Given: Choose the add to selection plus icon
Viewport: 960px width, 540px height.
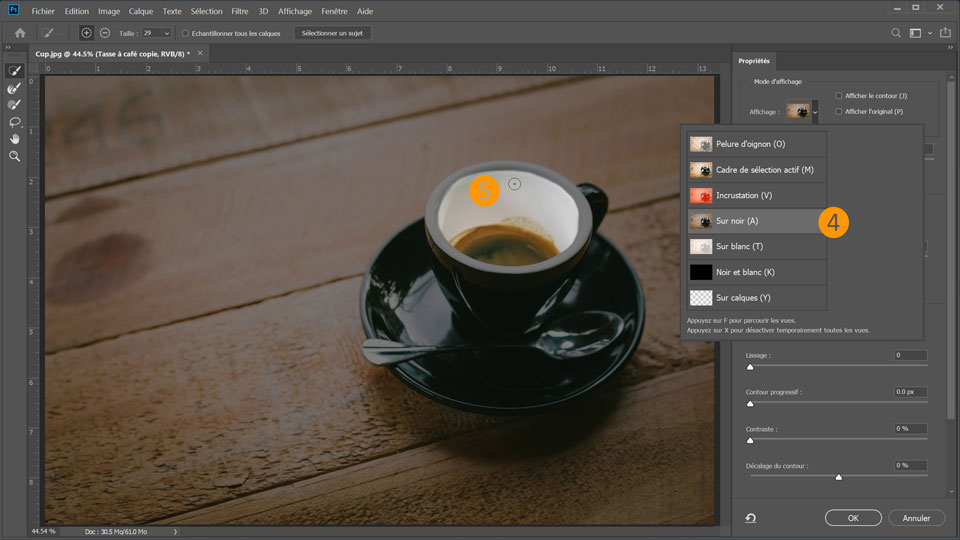Looking at the screenshot, I should tap(86, 33).
